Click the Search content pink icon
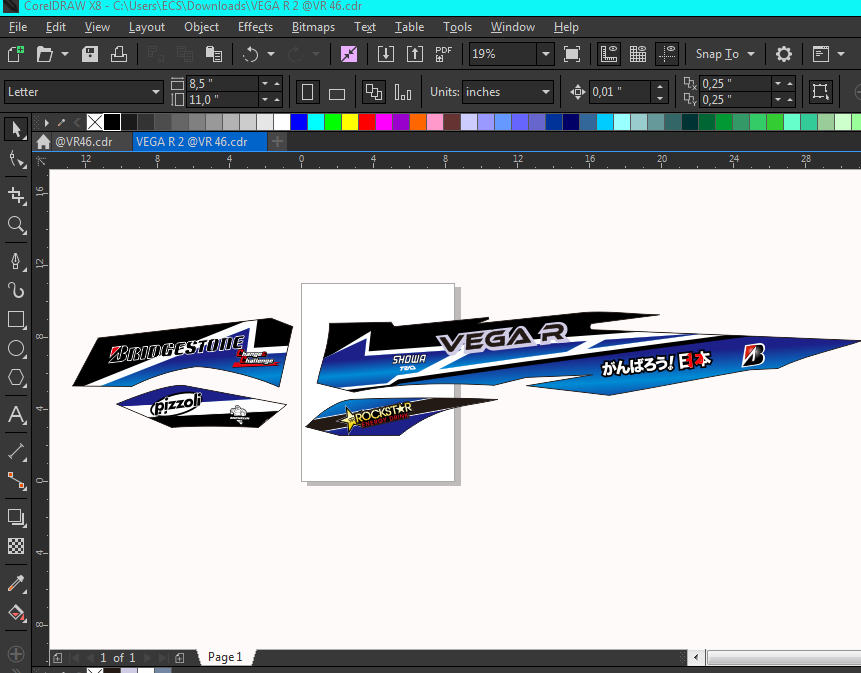Screen dimensions: 861x673 (x=349, y=54)
